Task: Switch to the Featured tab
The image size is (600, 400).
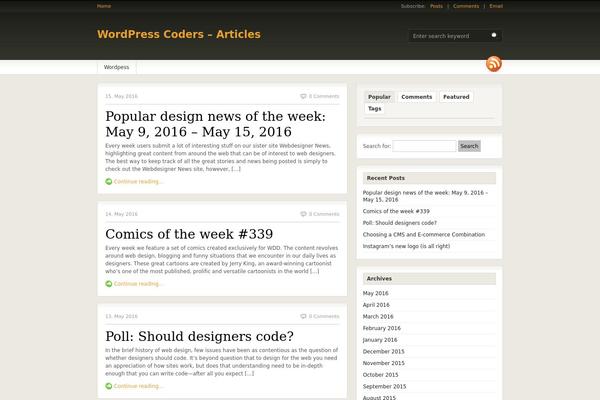Action: click(456, 97)
